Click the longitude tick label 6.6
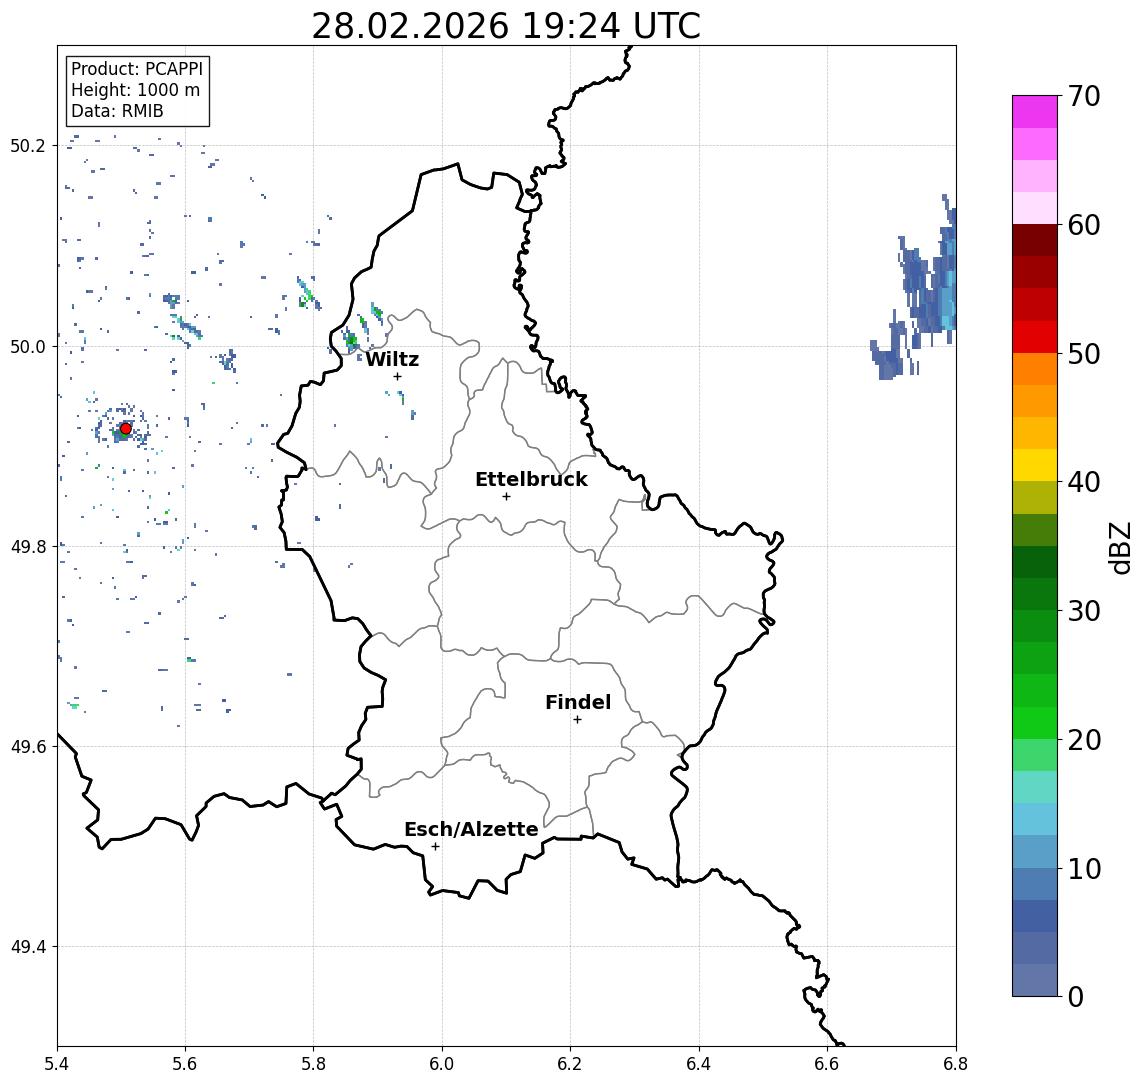Screen dimensions: 1145x1084 pos(828,1064)
